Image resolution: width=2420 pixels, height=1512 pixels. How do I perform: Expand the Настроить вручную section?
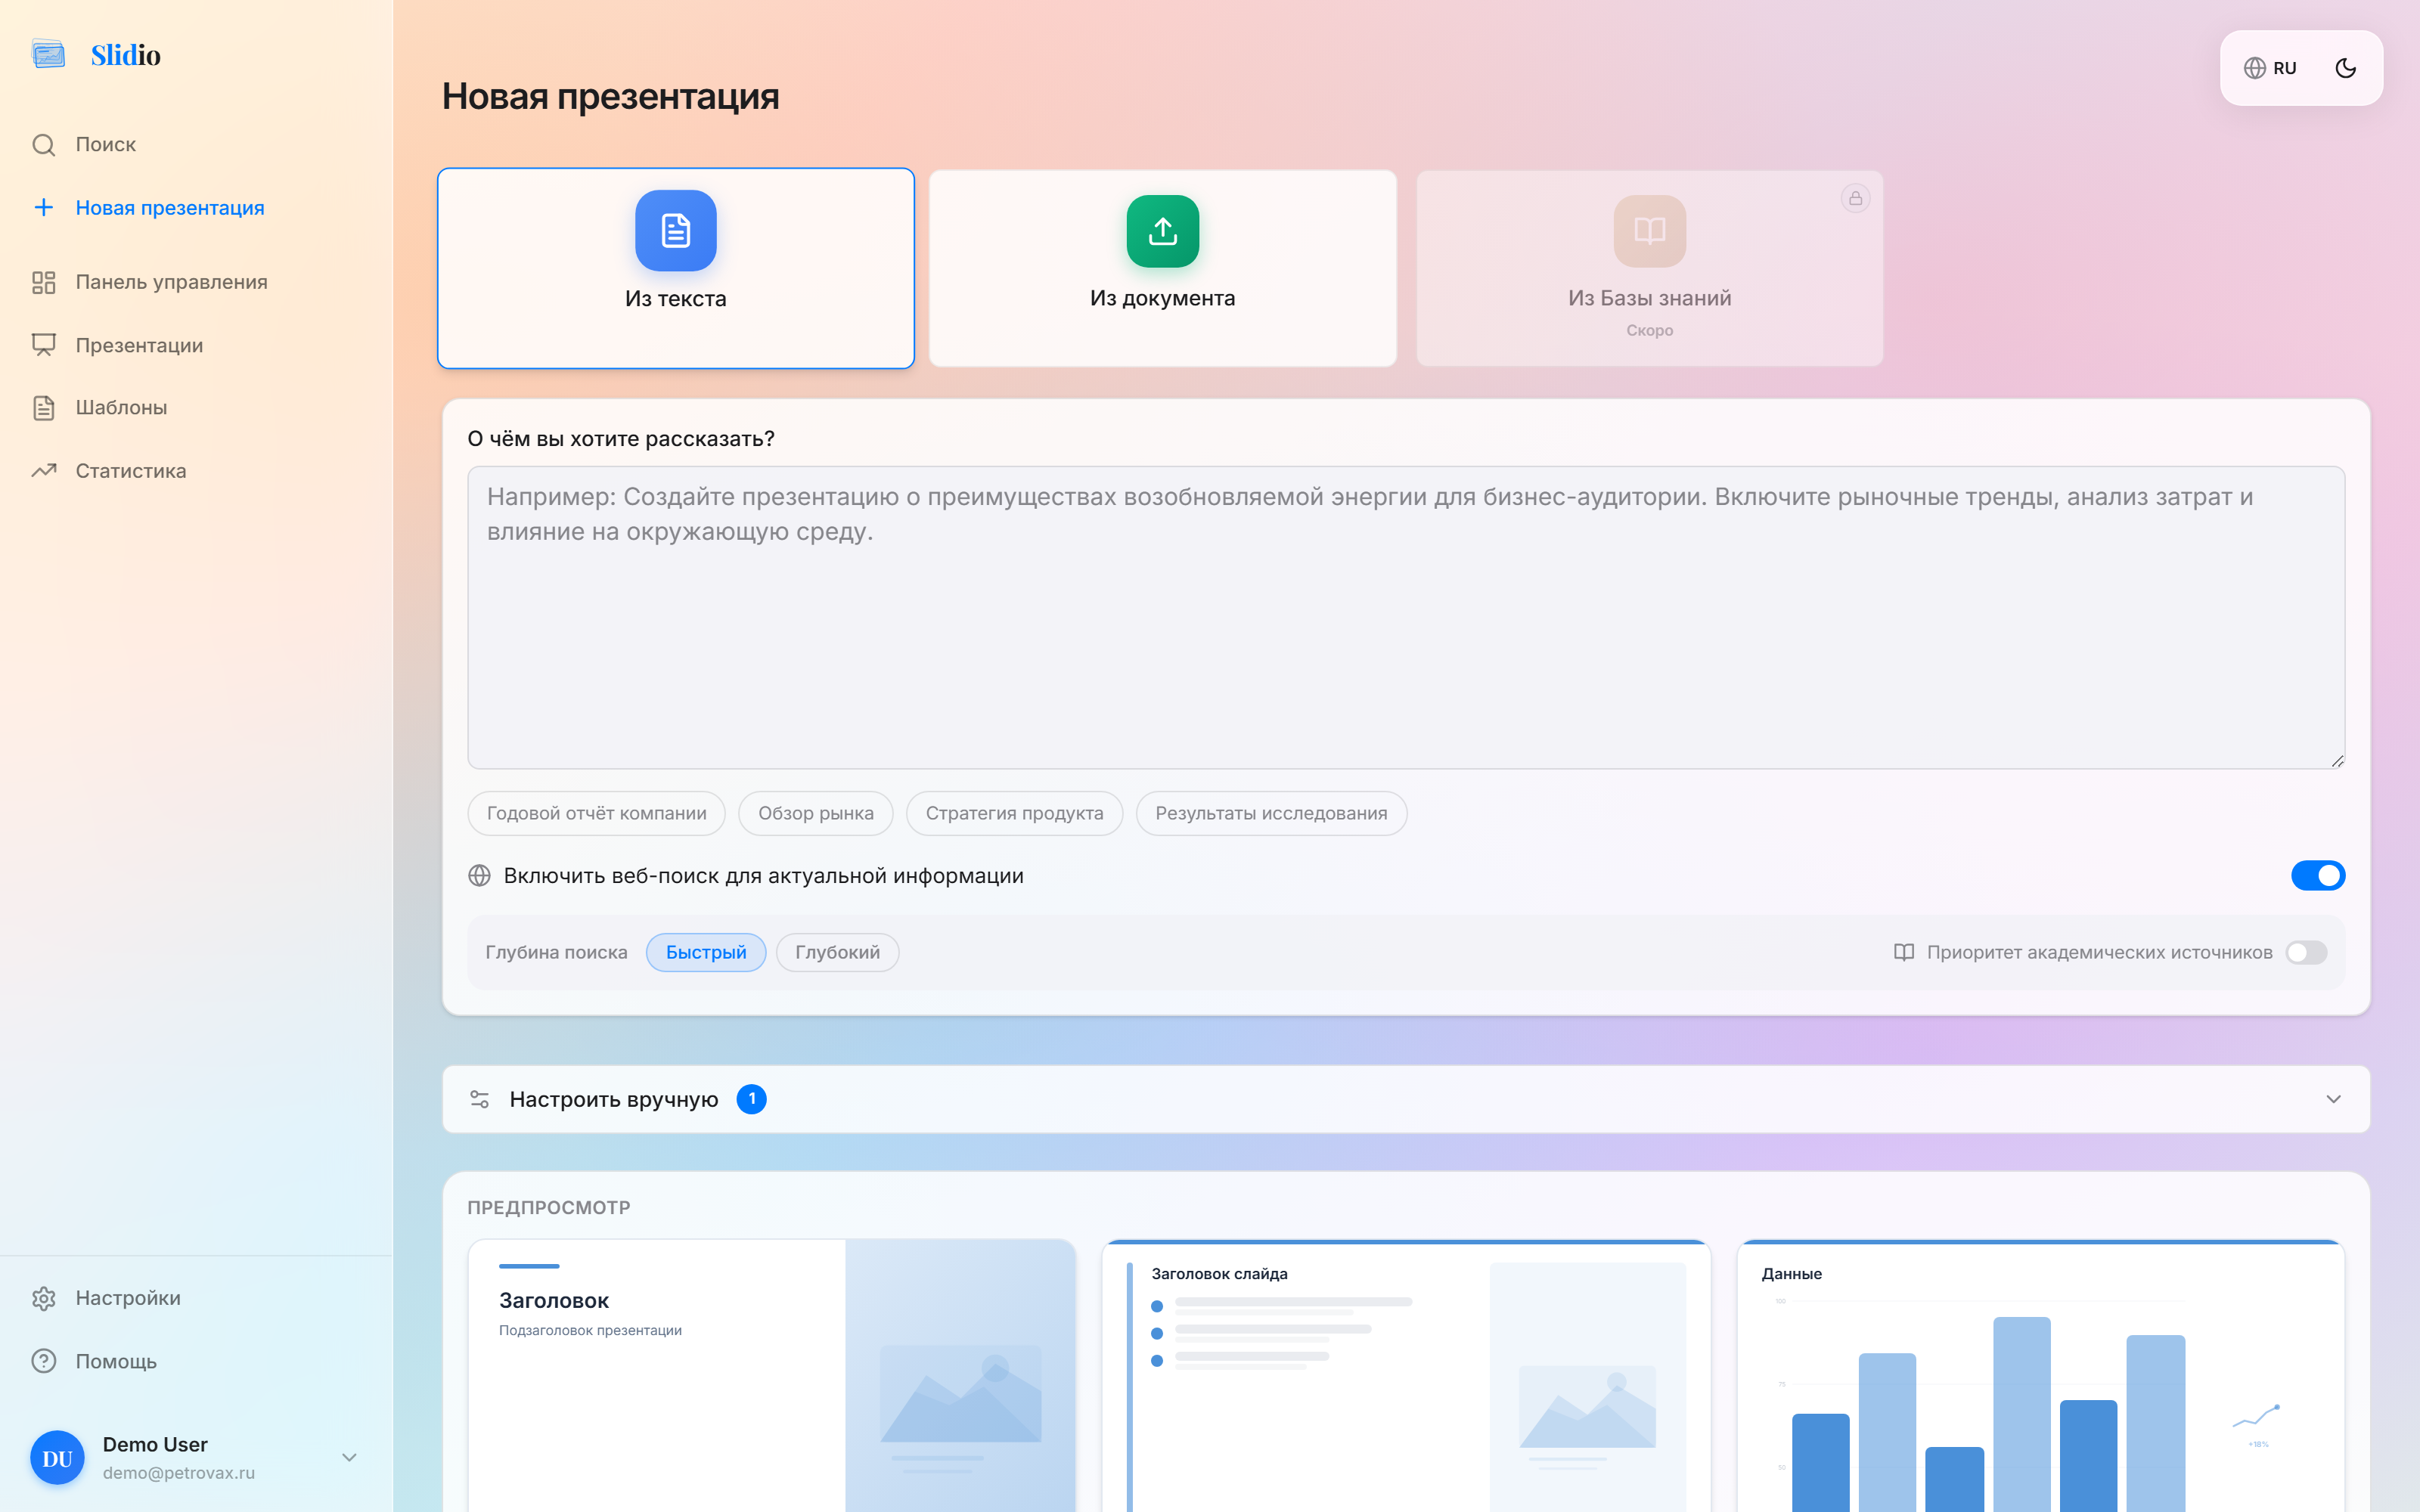(2334, 1099)
